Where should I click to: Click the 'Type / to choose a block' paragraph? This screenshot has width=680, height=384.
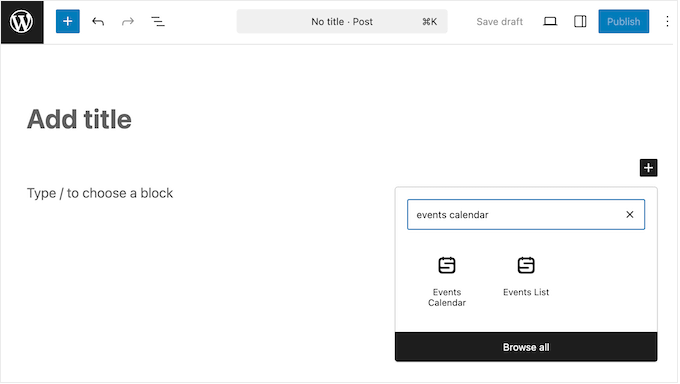100,193
